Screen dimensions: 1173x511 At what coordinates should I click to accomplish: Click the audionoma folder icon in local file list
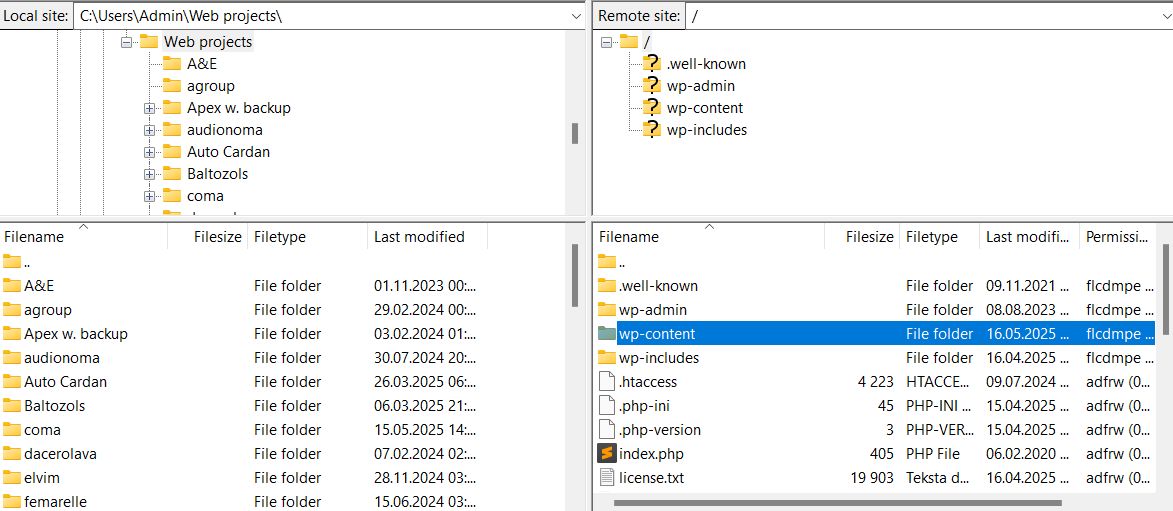(11, 357)
